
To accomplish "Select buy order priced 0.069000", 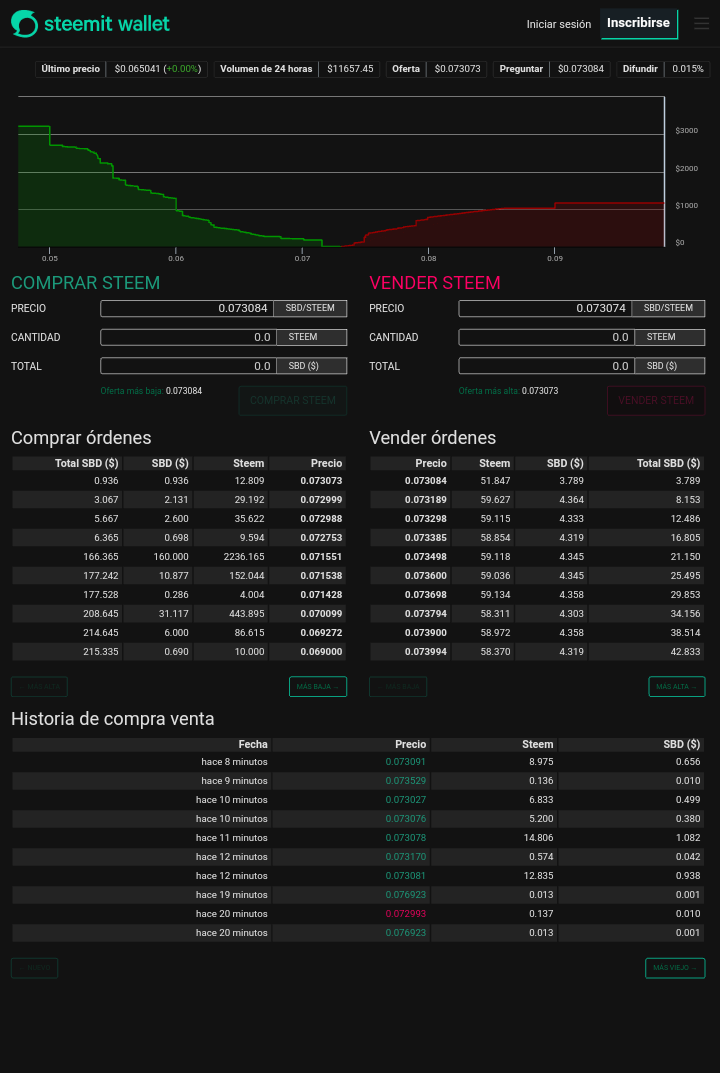I will pos(179,651).
